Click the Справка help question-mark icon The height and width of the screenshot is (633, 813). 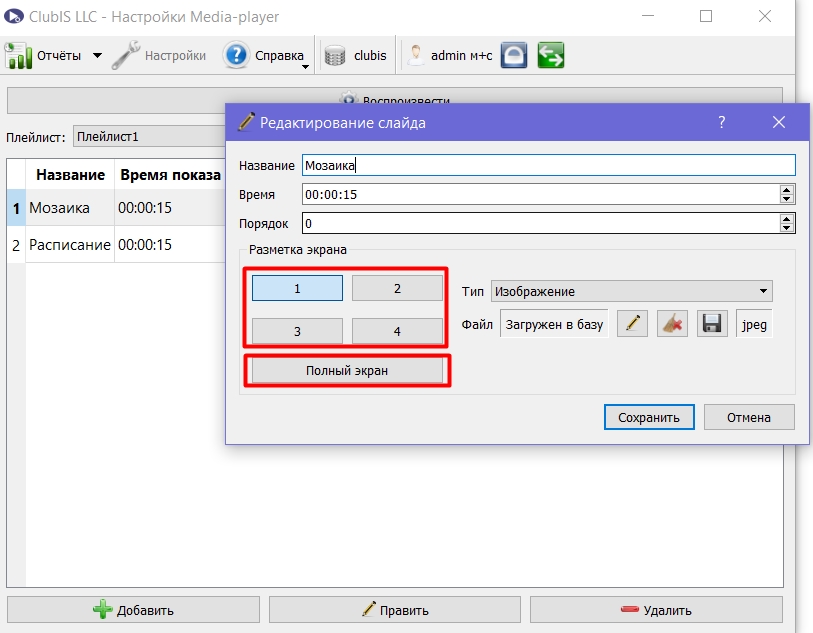point(236,55)
